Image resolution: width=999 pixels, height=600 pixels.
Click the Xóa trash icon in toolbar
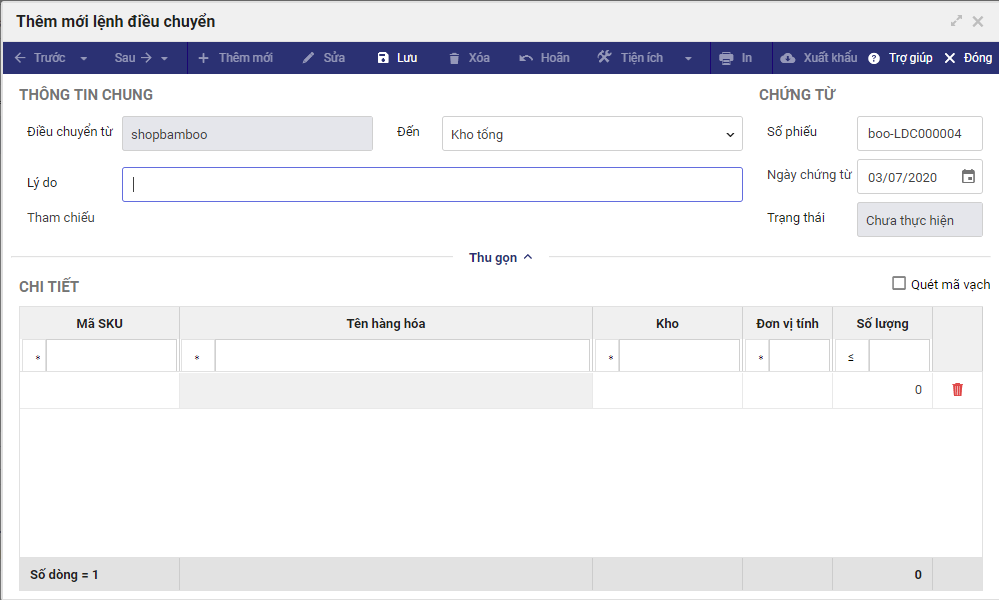[x=455, y=58]
